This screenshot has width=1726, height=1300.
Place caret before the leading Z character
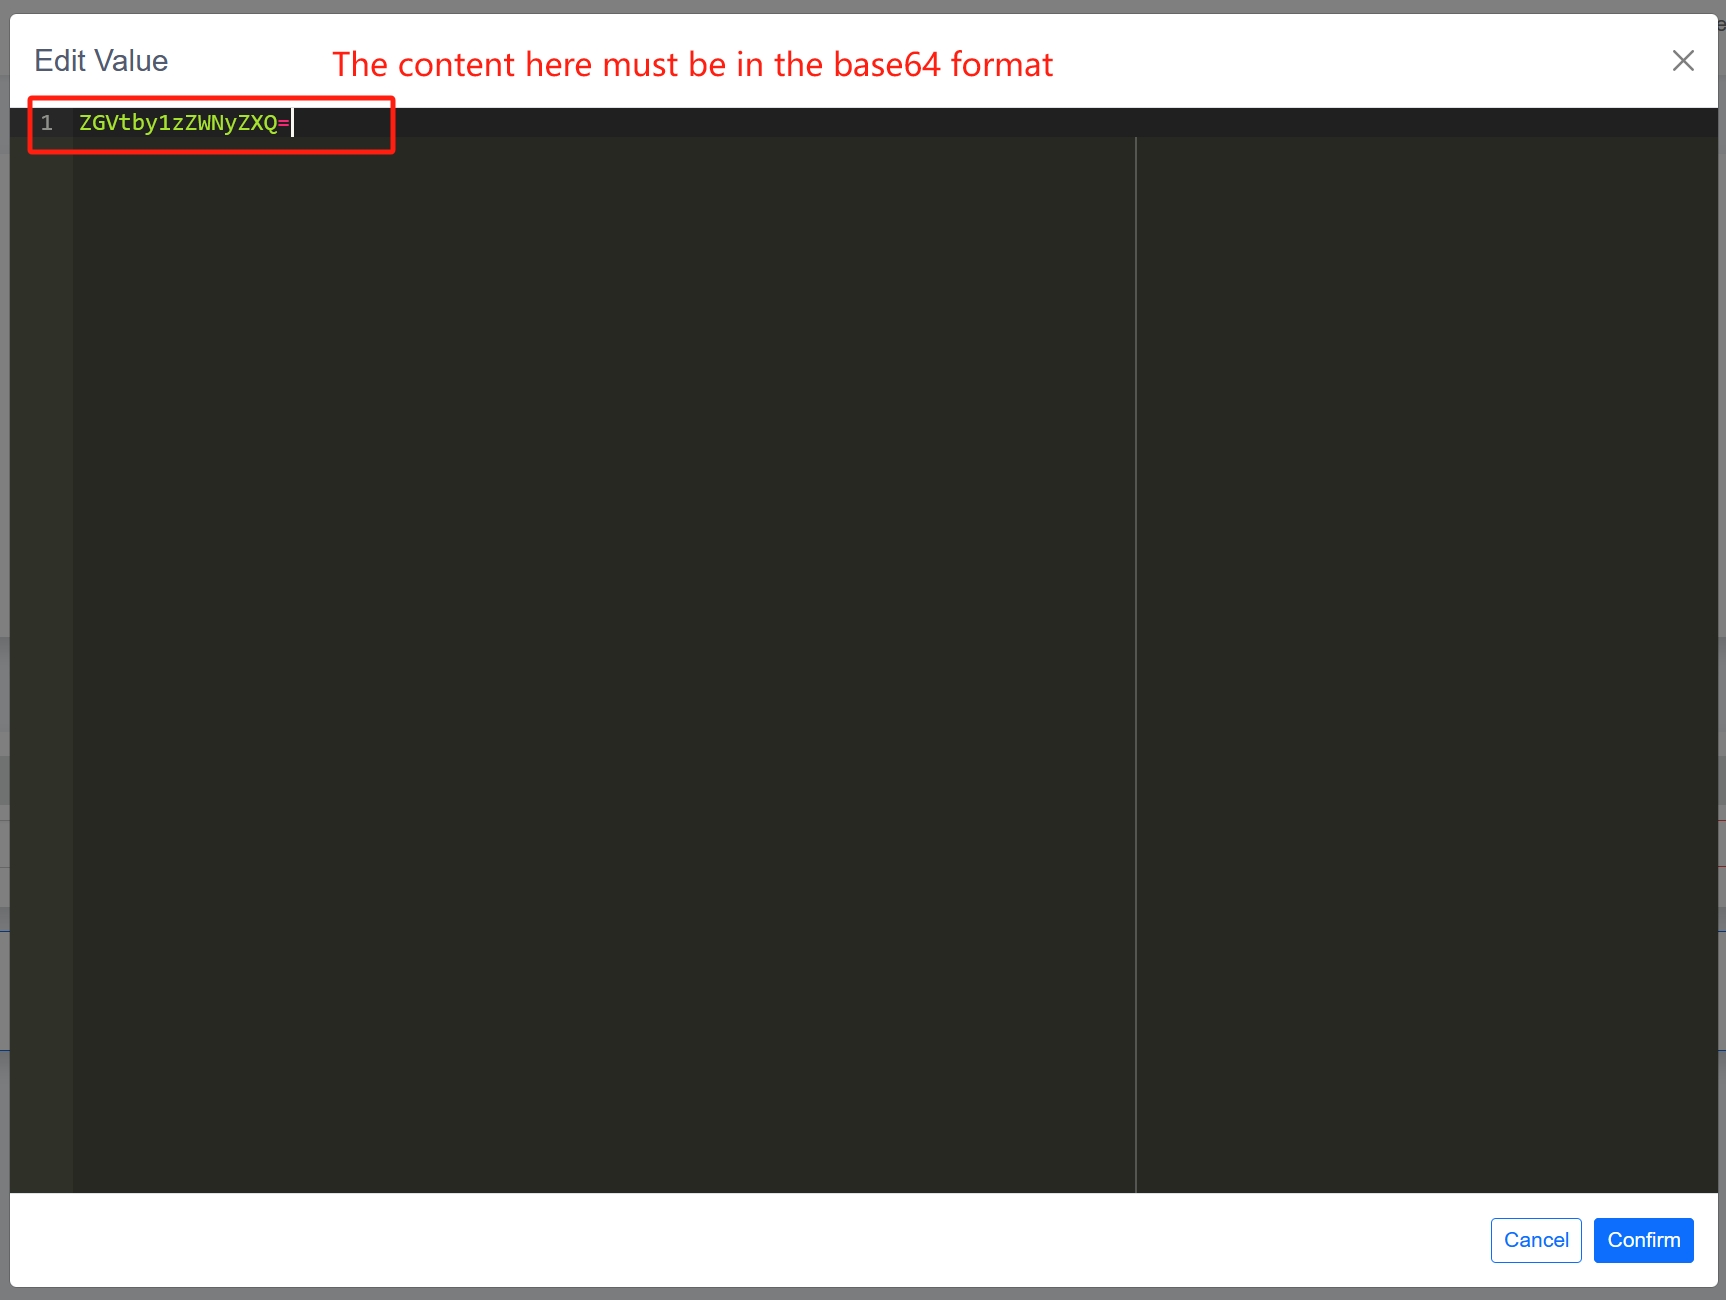click(80, 123)
